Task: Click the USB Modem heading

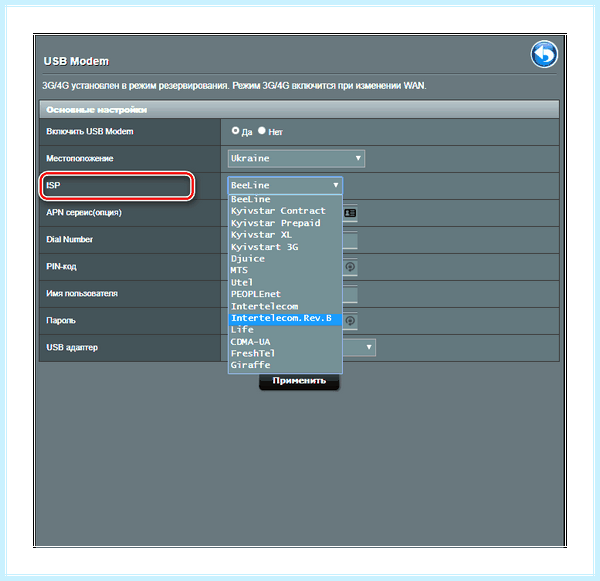Action: [x=76, y=61]
